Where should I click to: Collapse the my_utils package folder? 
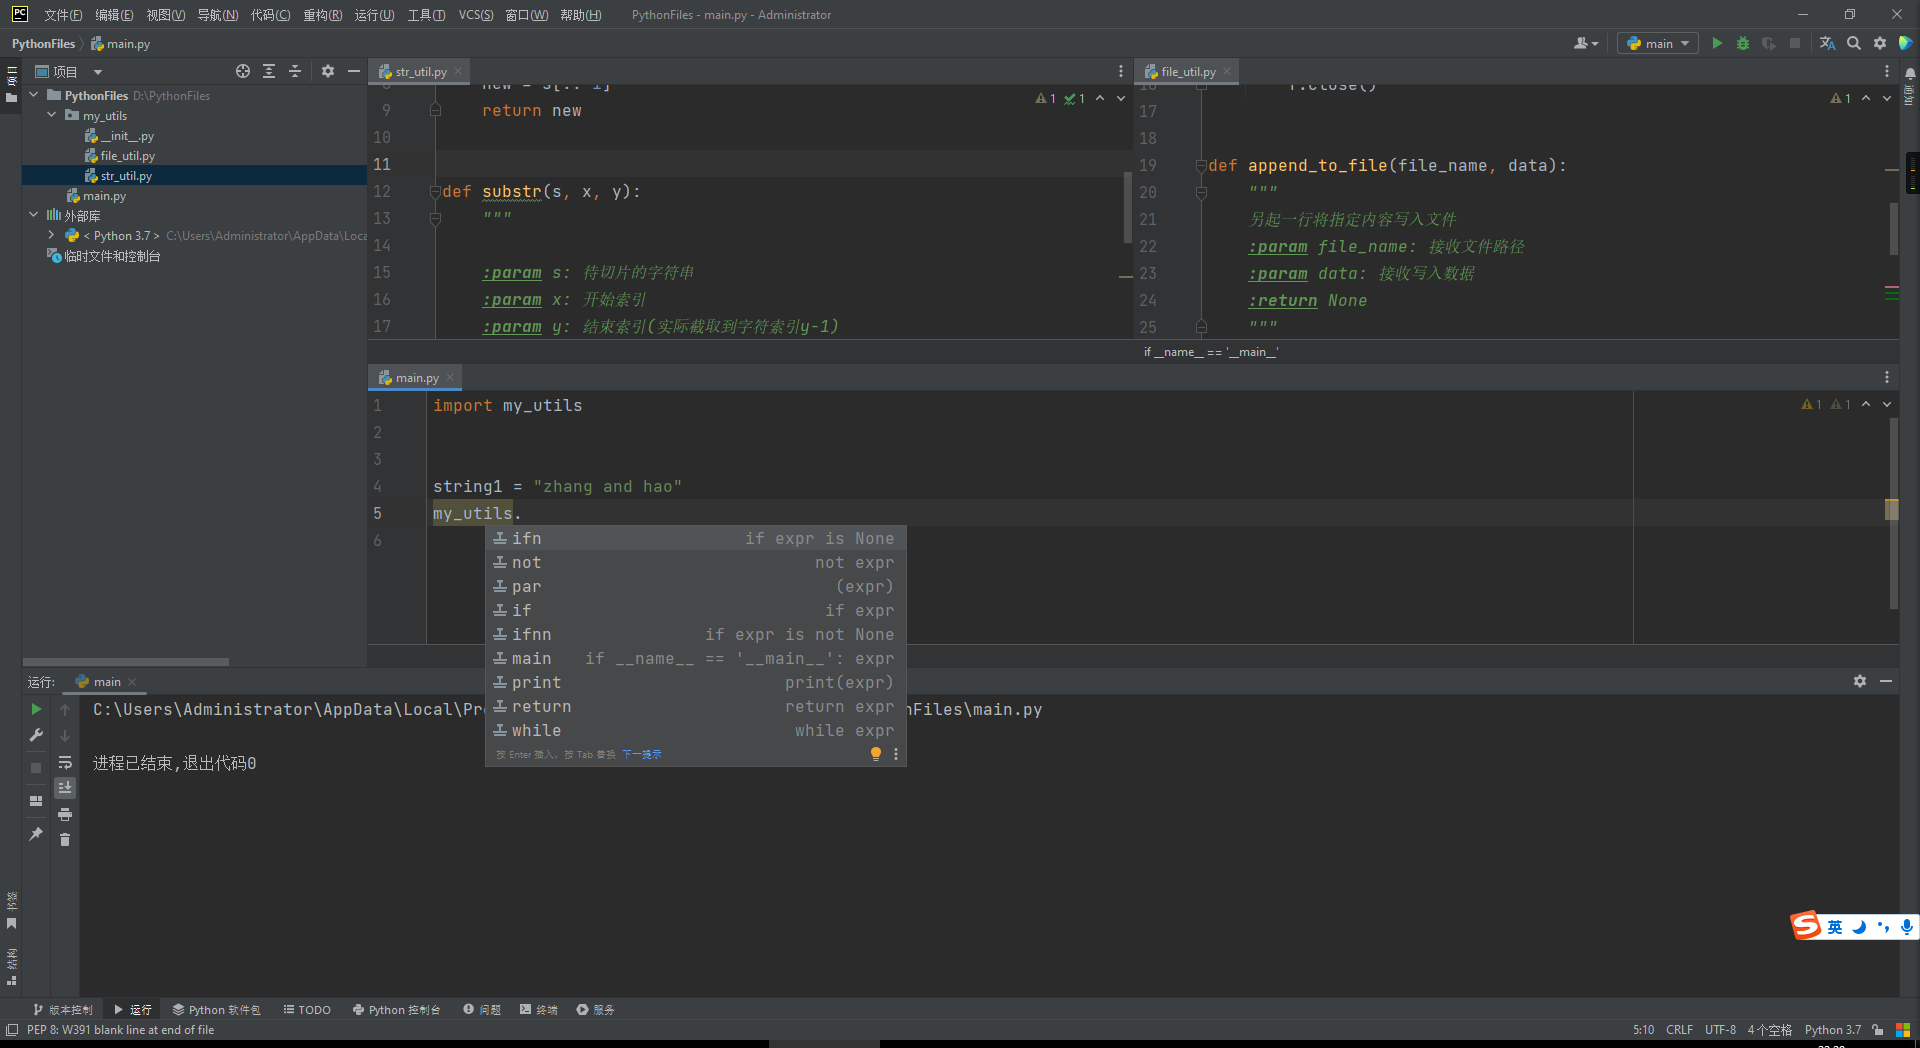click(52, 115)
